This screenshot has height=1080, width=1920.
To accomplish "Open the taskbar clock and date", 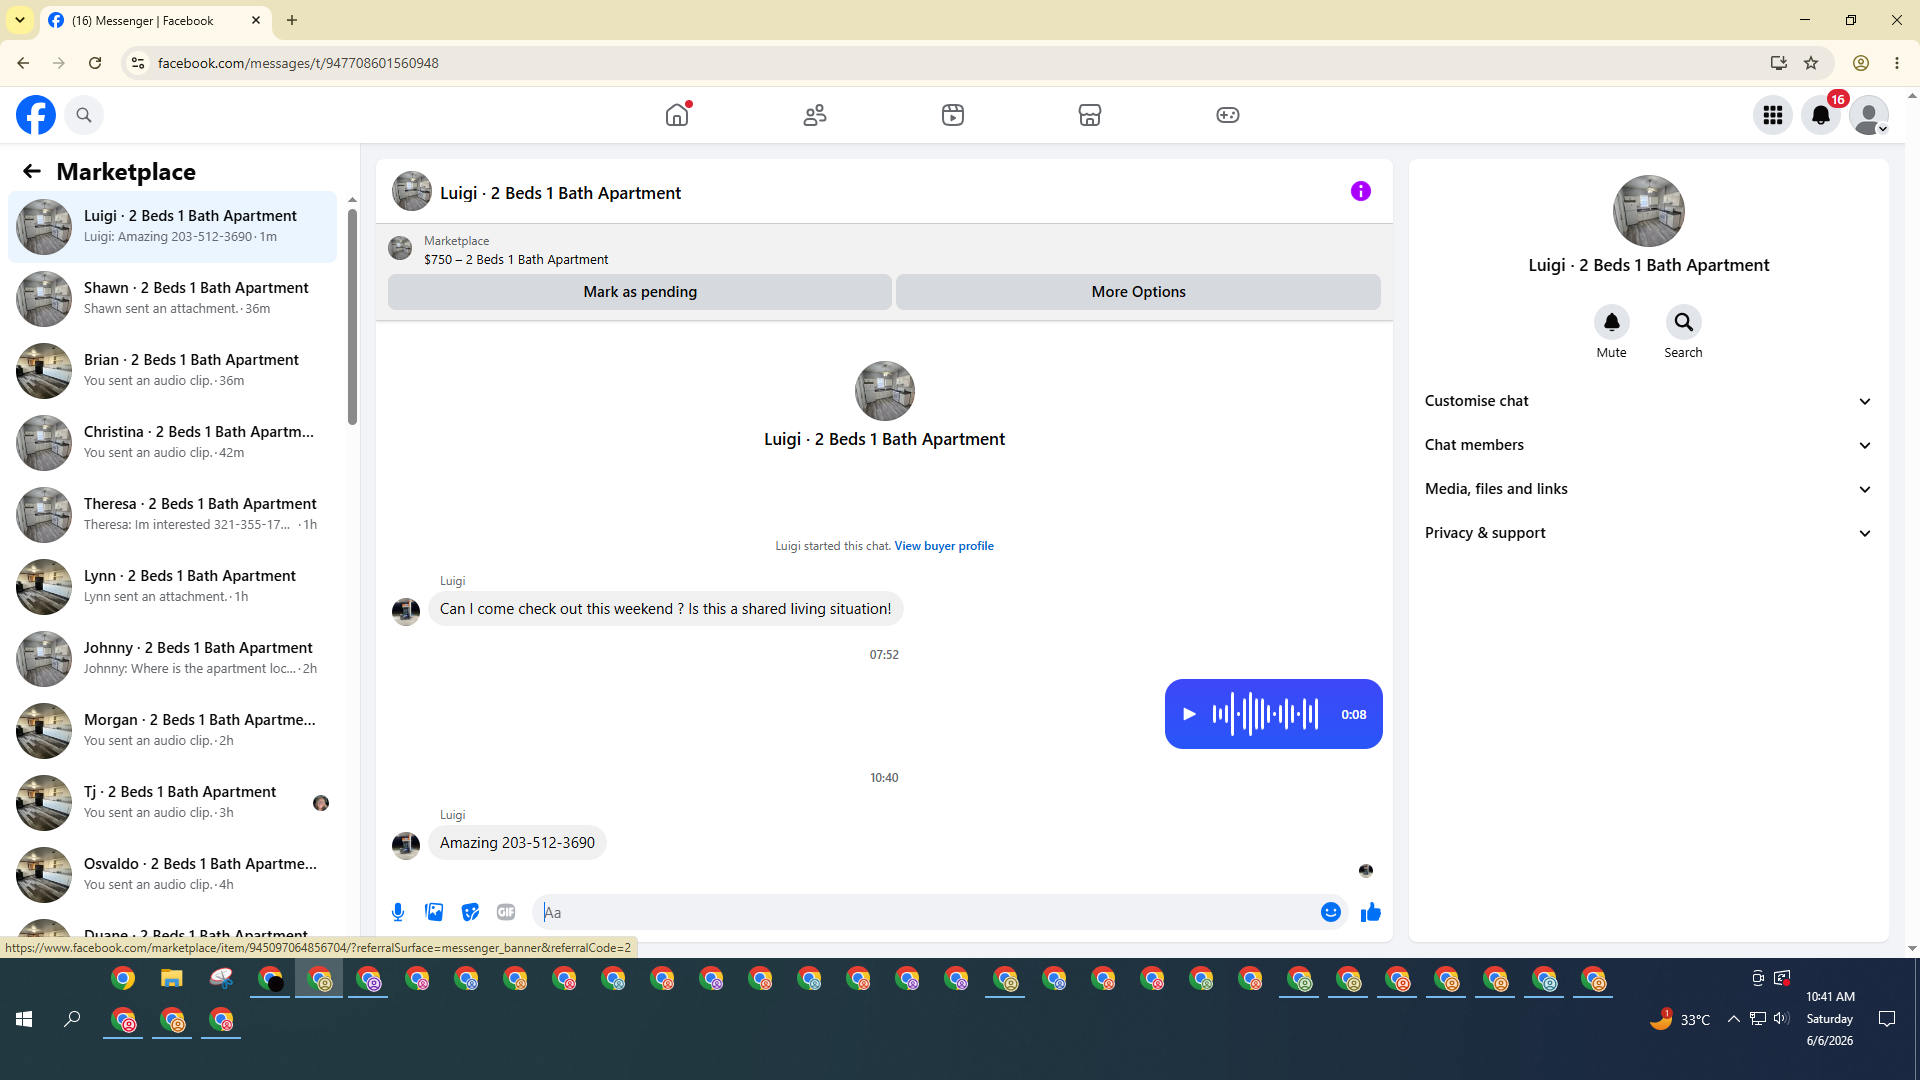I will click(x=1830, y=1019).
